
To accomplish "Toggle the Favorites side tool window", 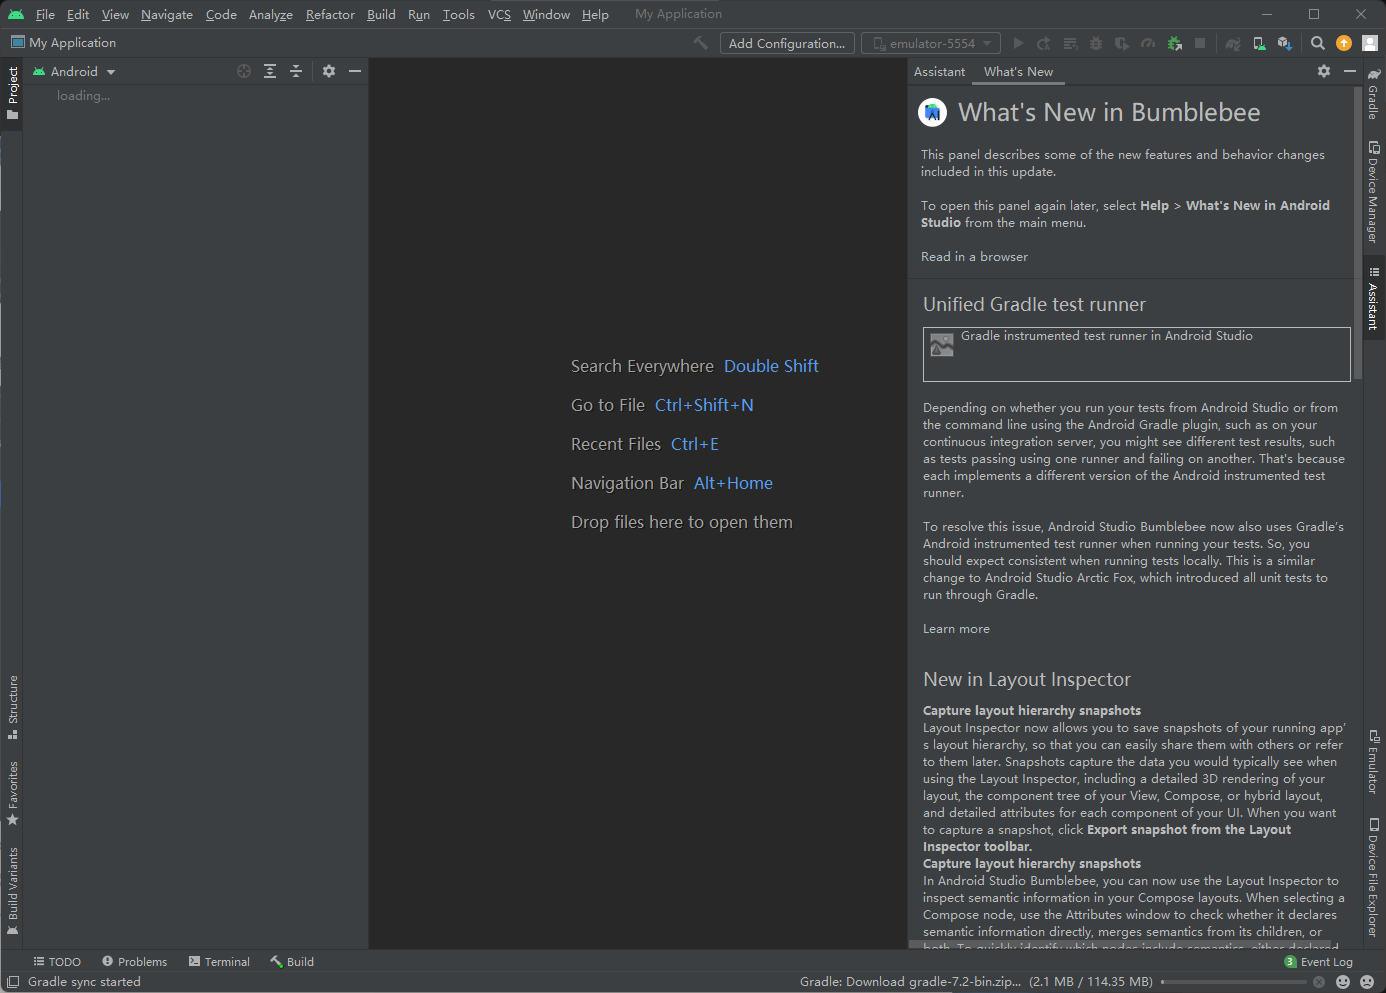I will click(12, 794).
